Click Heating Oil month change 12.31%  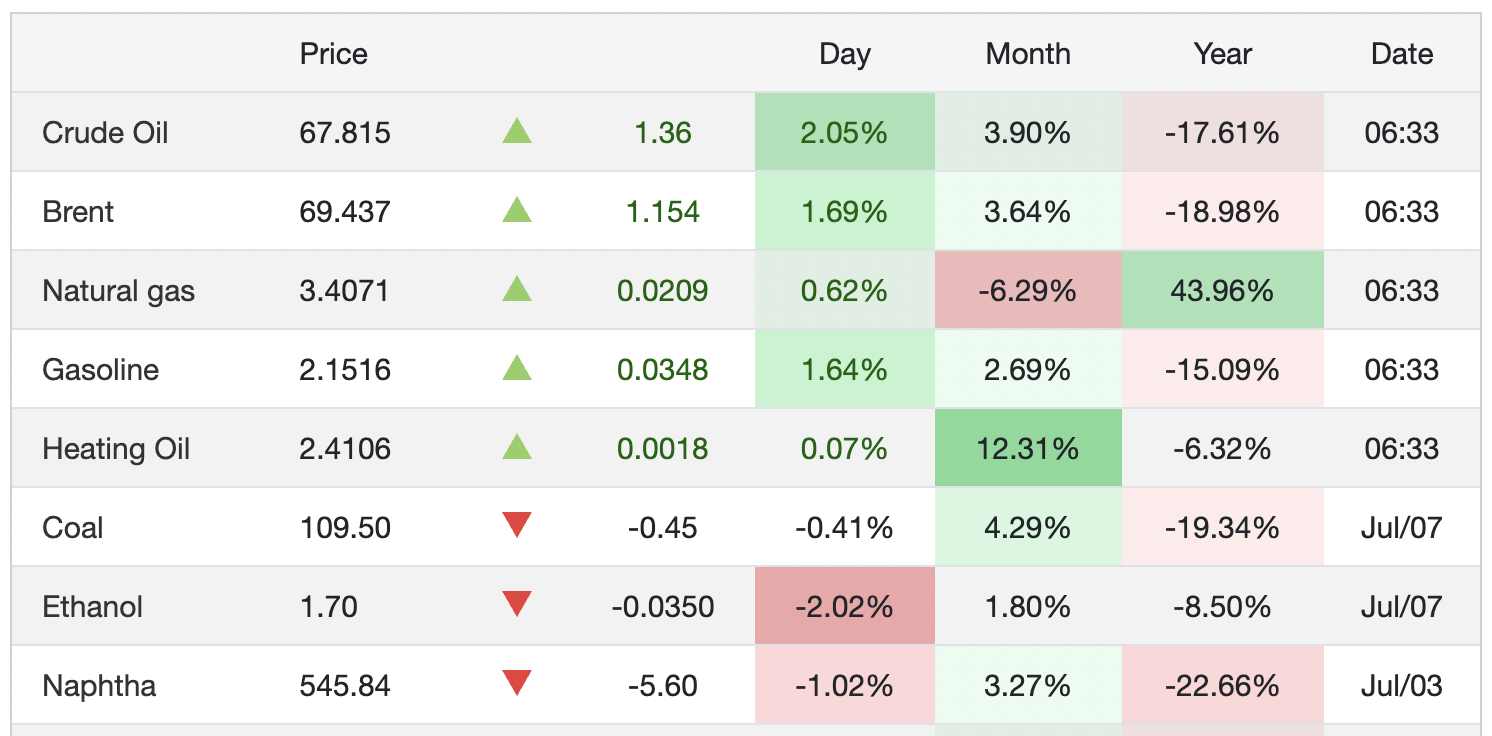[1028, 448]
